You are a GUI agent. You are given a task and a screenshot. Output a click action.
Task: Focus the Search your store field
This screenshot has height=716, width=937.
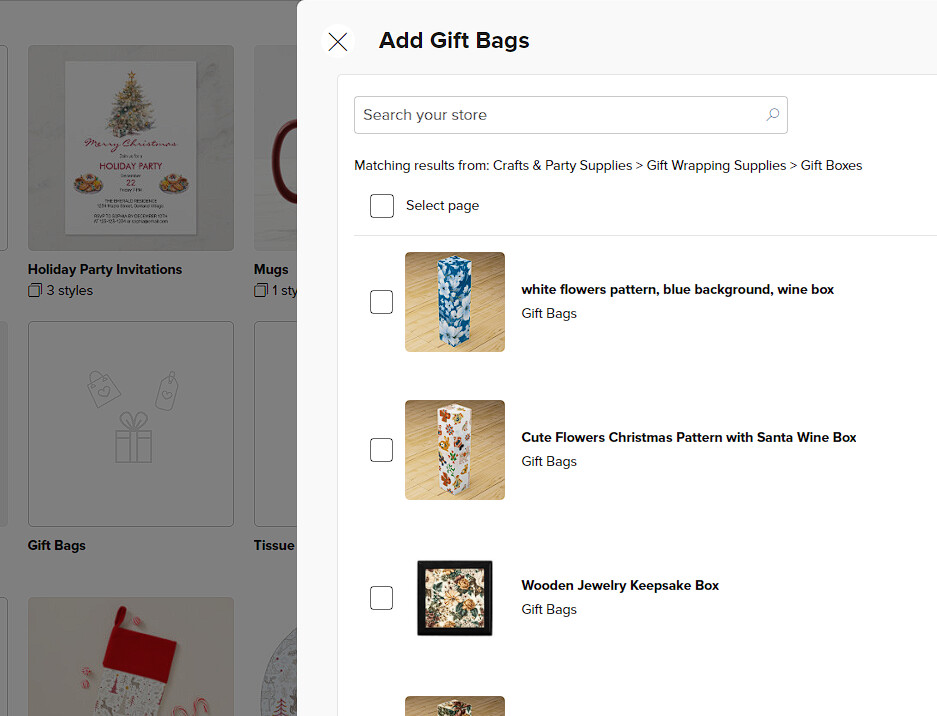(571, 115)
